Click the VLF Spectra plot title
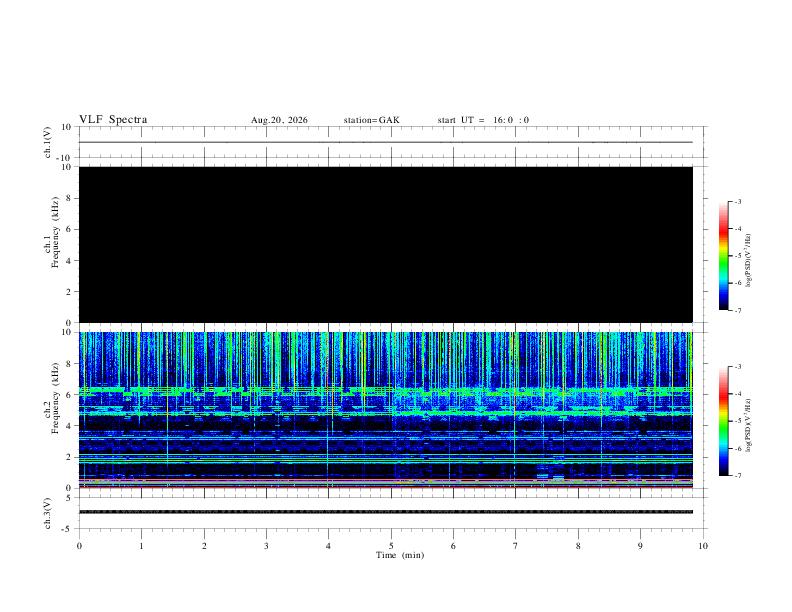 point(113,120)
